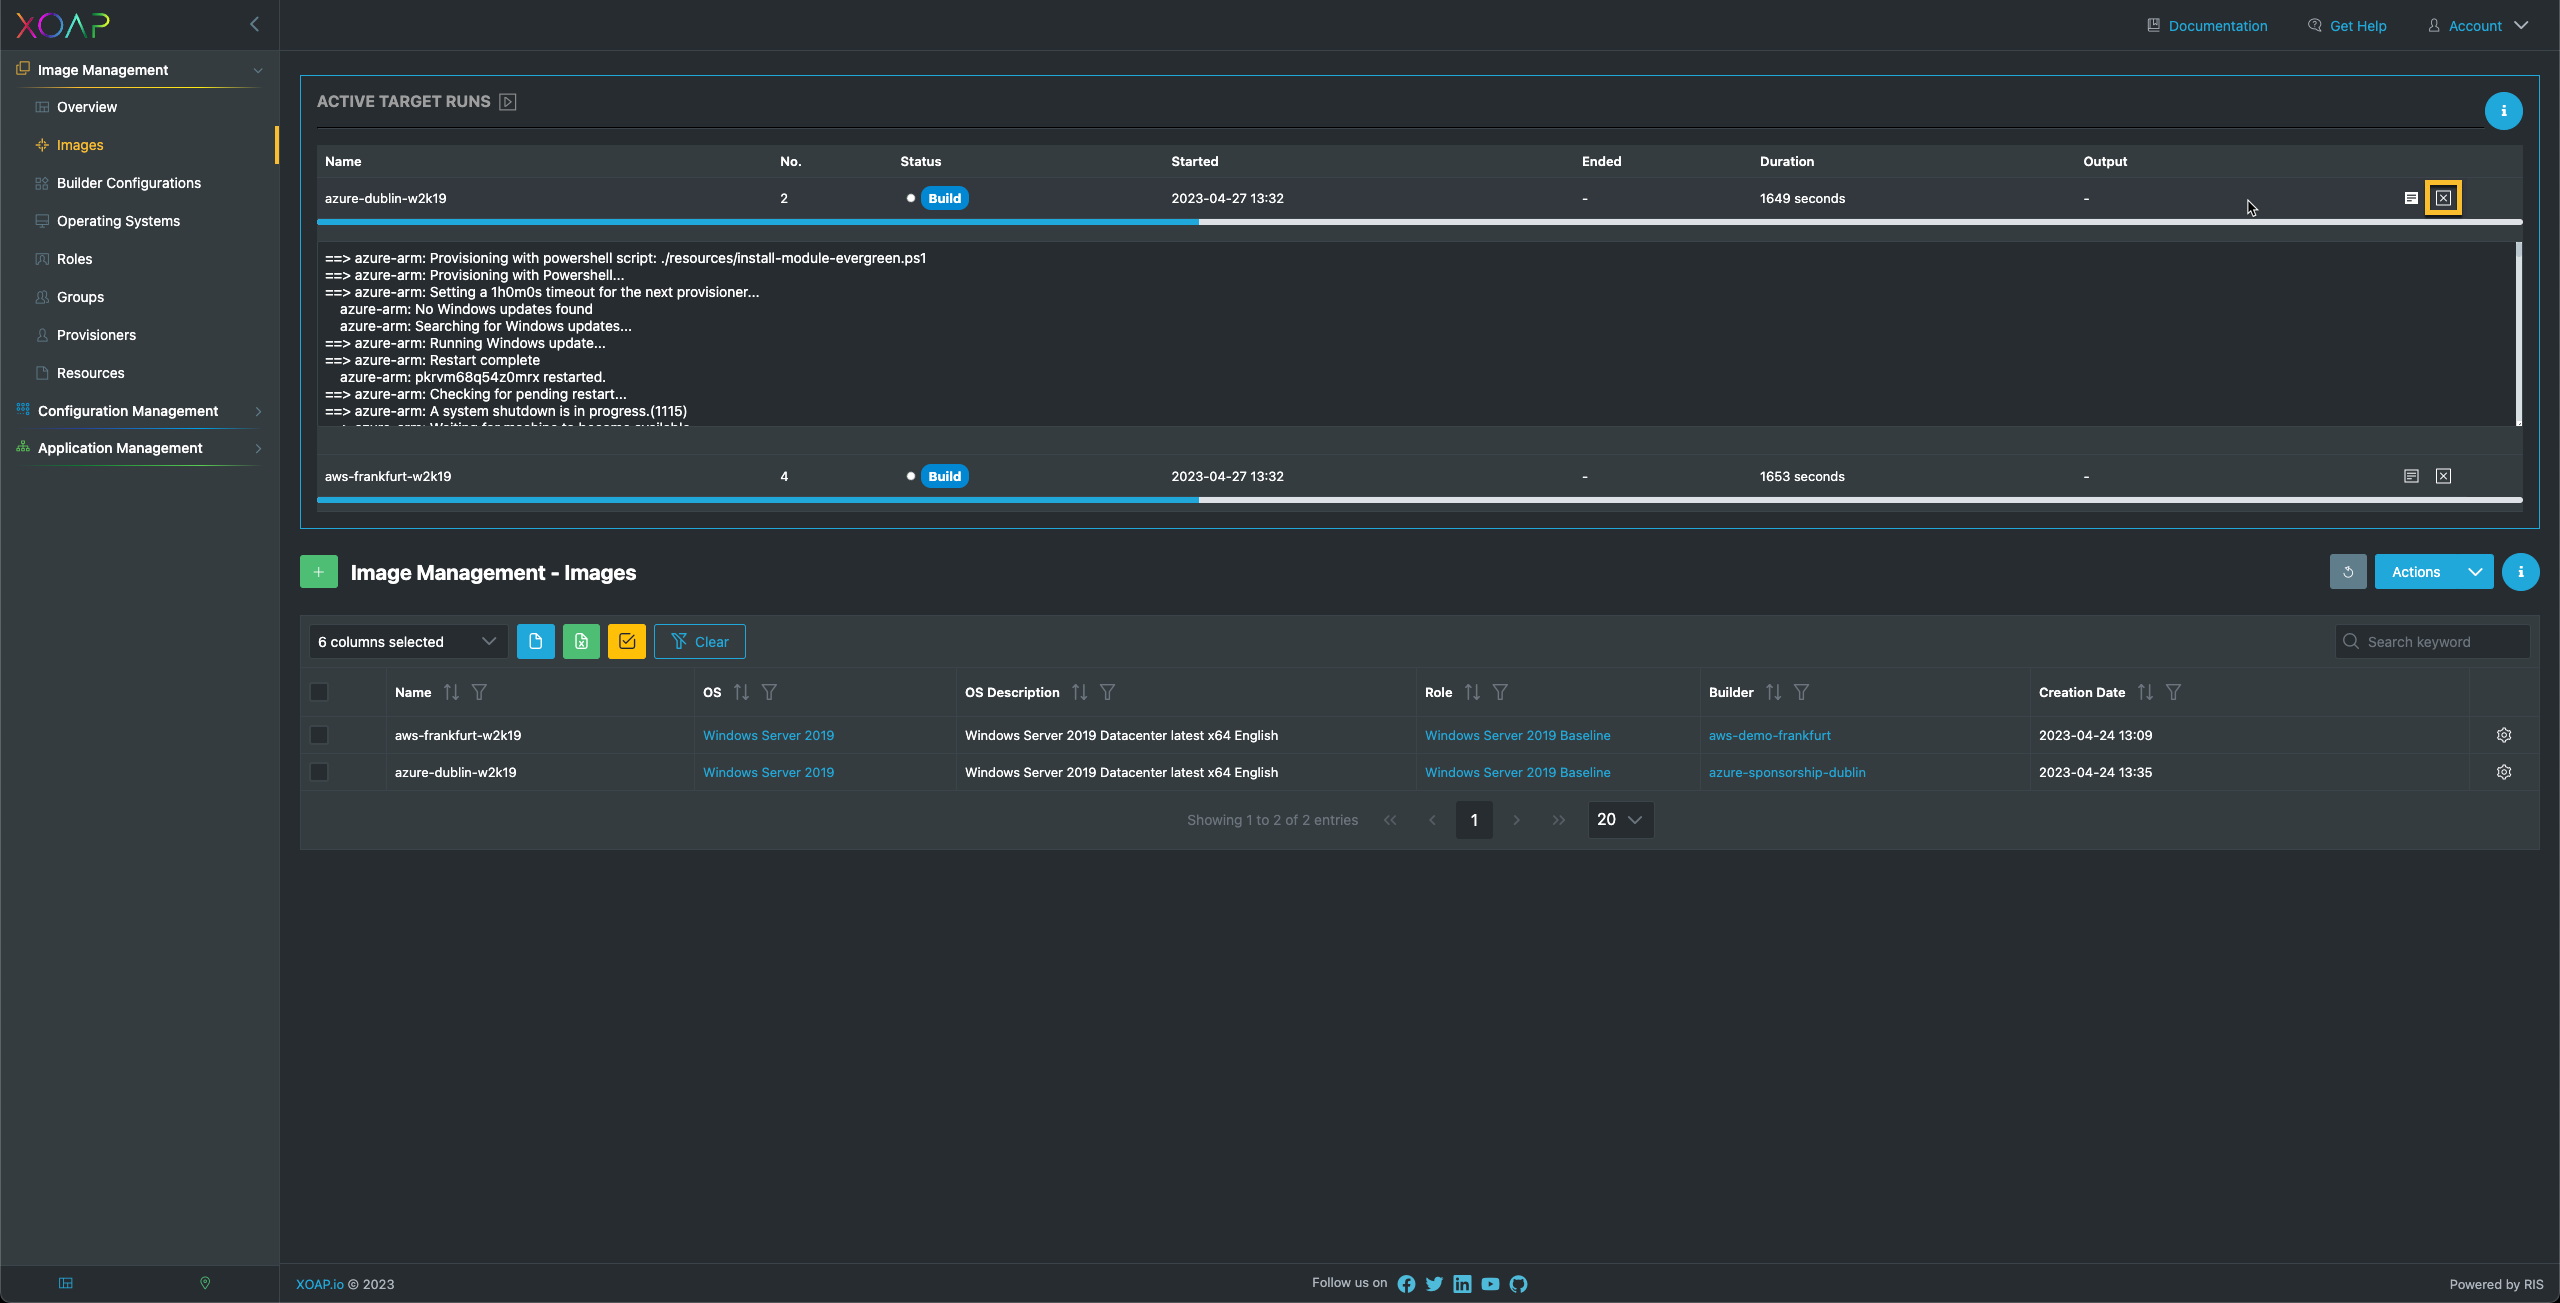
Task: Open the Account dropdown menu
Action: coord(2478,26)
